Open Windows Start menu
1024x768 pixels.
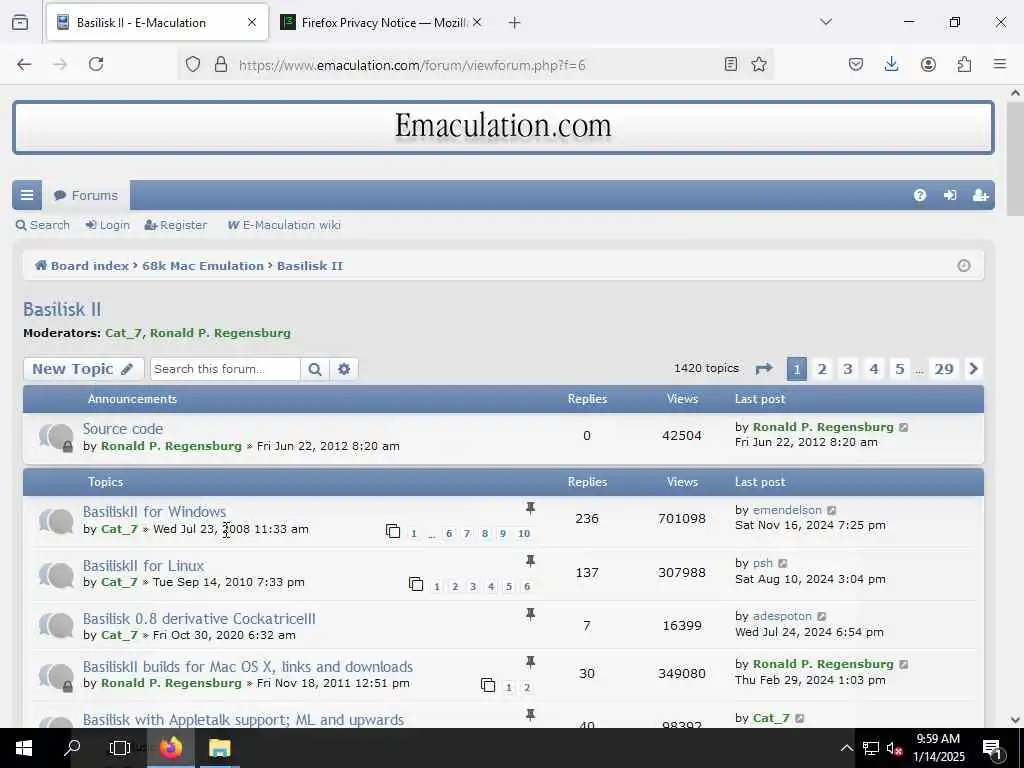tap(24, 748)
